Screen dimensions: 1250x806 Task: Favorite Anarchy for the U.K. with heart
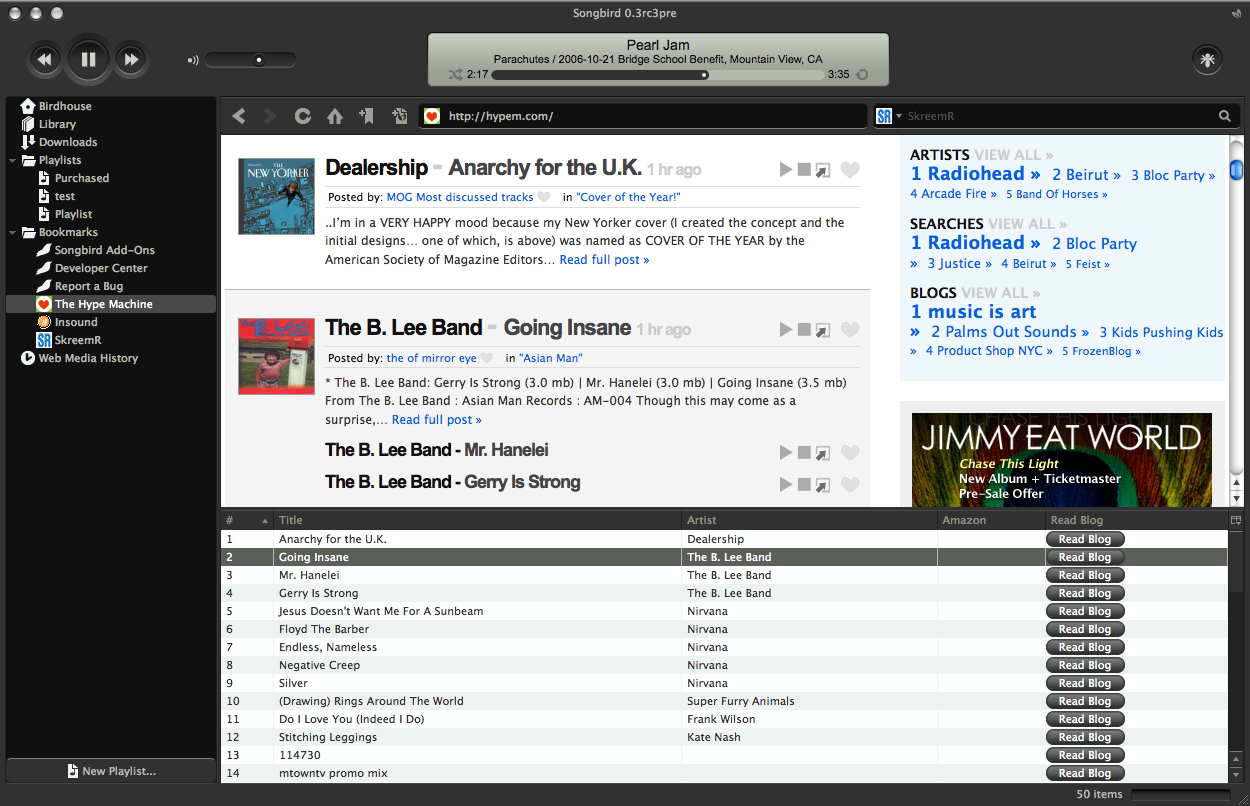pyautogui.click(x=849, y=170)
